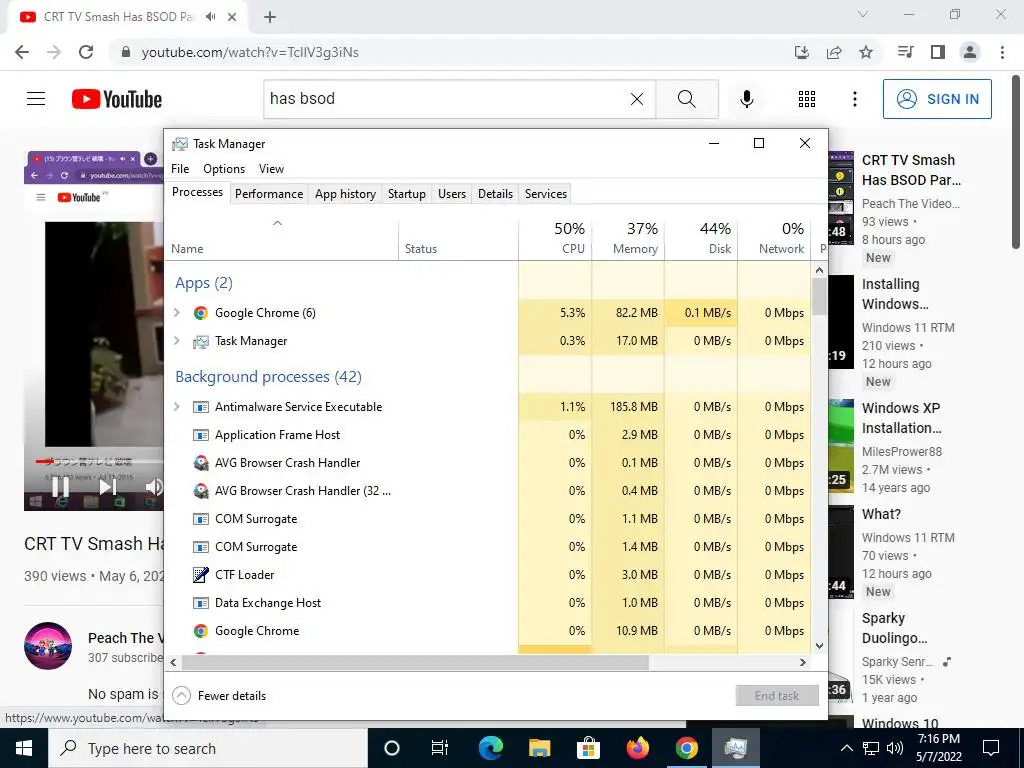The width and height of the screenshot is (1024, 768).
Task: Open the Chrome profile avatar
Action: click(x=970, y=52)
